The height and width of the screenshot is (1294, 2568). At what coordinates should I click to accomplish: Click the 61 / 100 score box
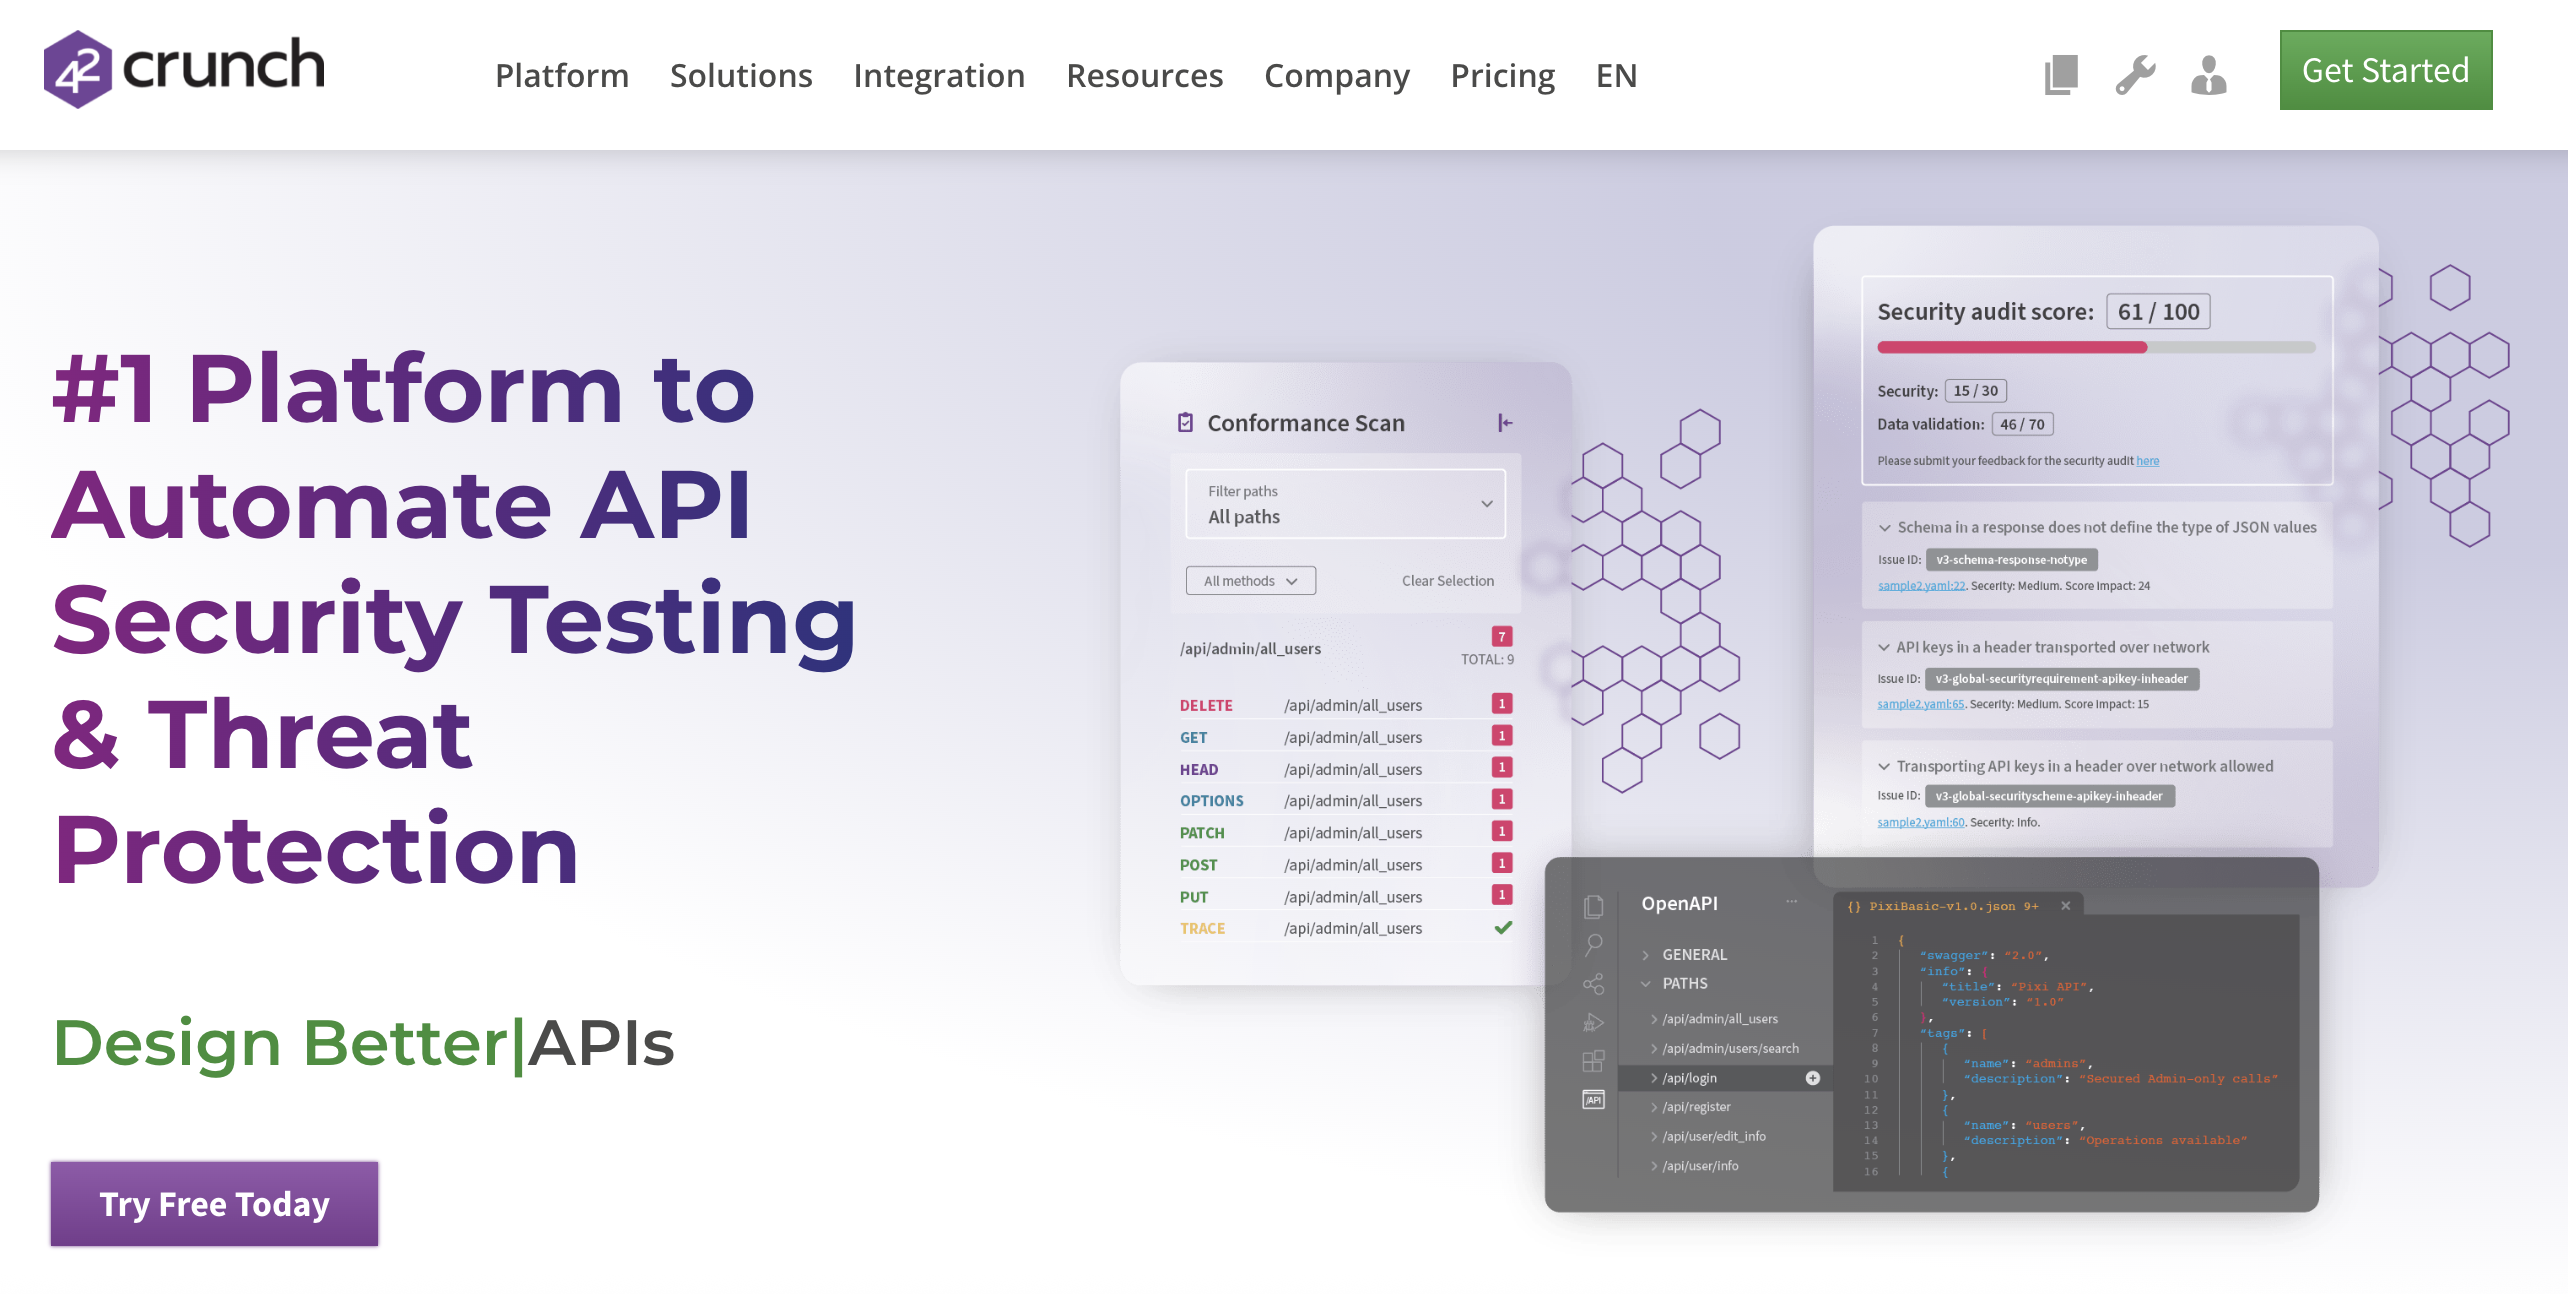point(2158,312)
